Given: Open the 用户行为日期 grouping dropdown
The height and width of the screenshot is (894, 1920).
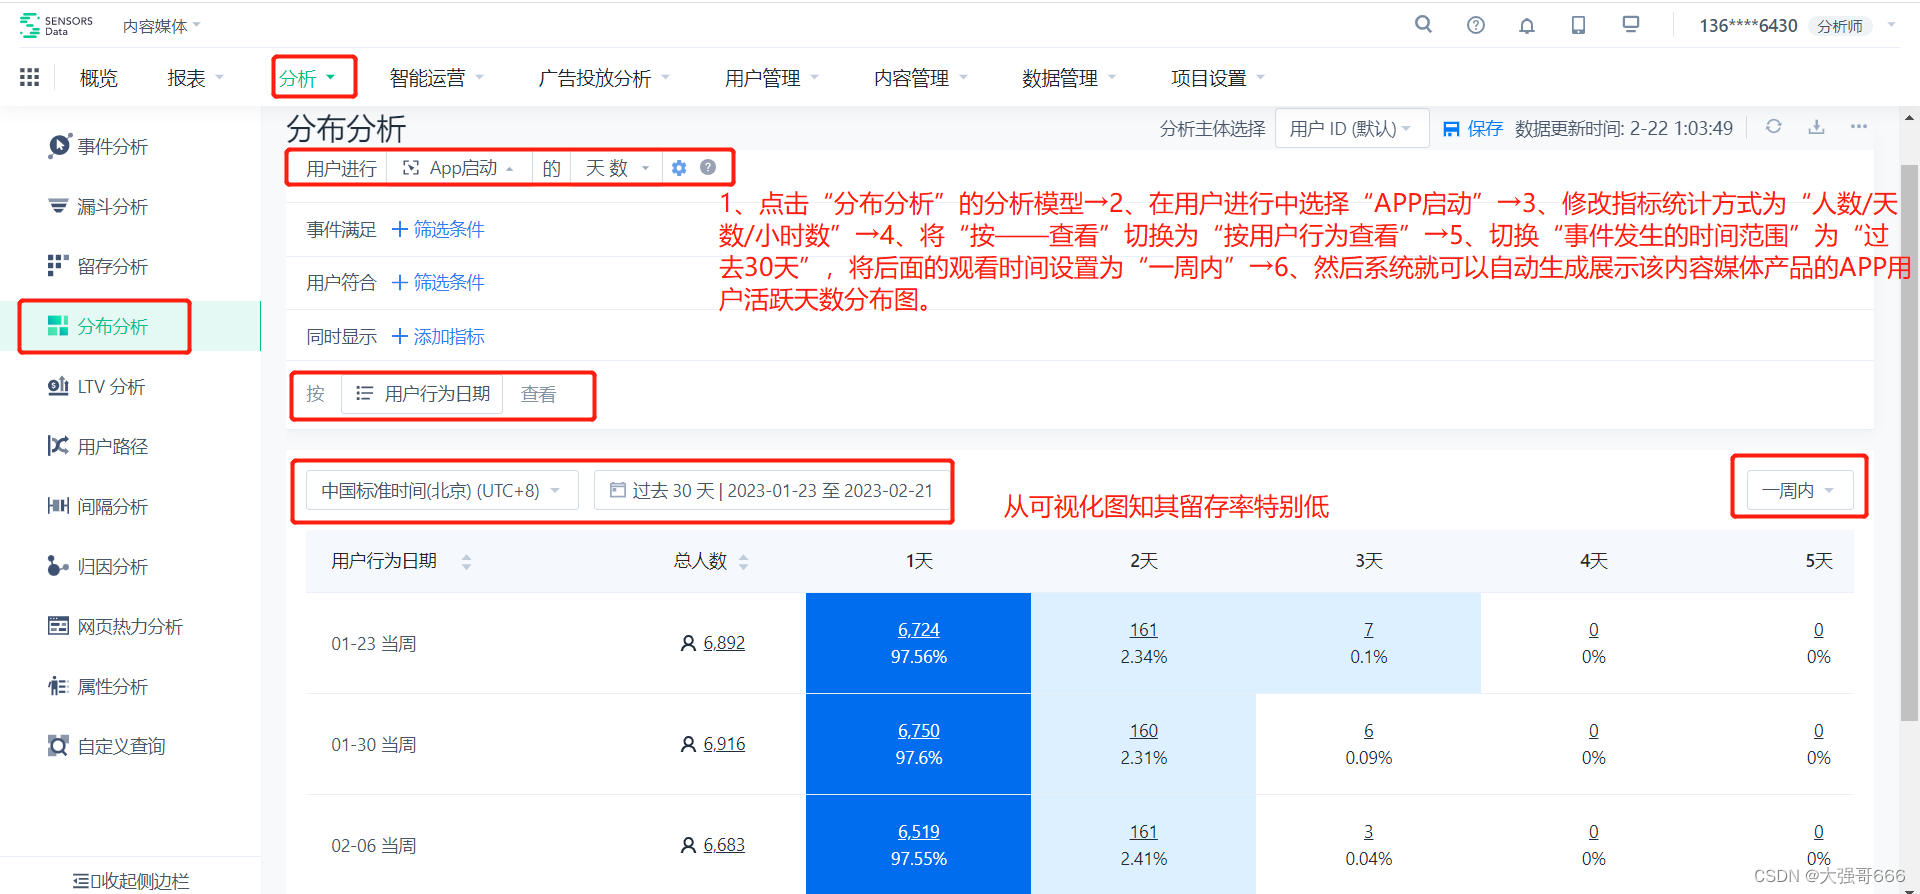Looking at the screenshot, I should click(423, 394).
